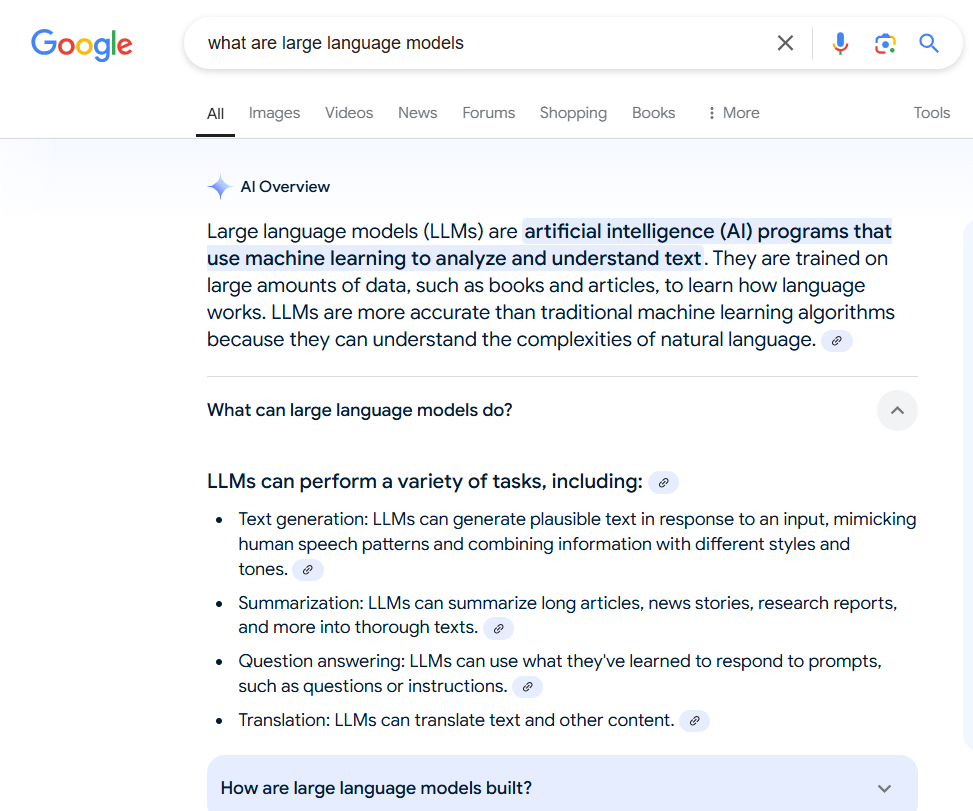Click highlighted text 'artificial intelligence (AI) programs that'

pyautogui.click(x=707, y=231)
